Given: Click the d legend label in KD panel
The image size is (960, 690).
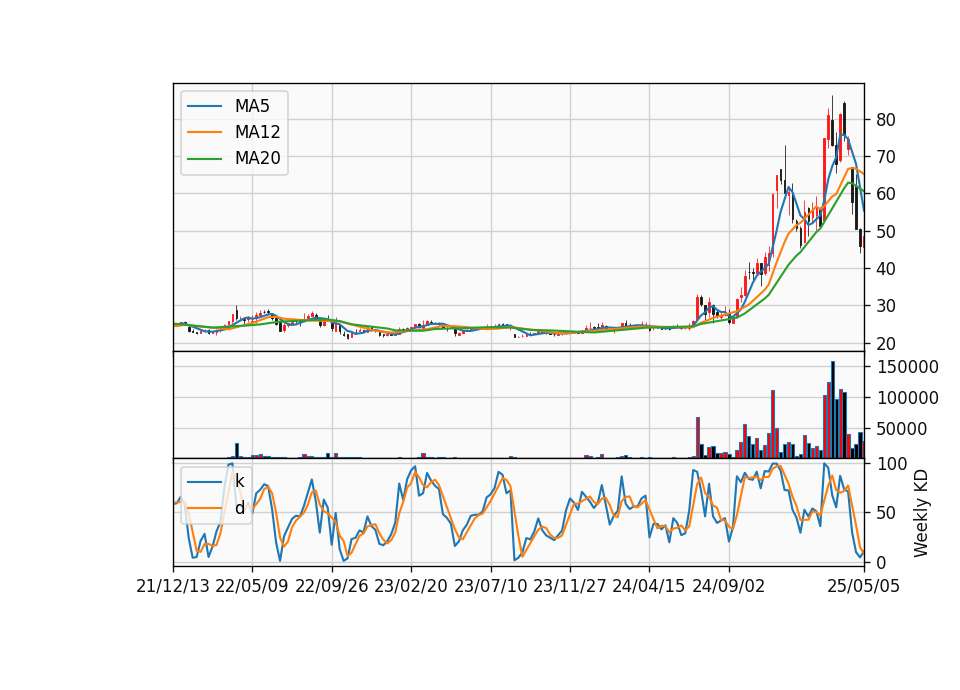Looking at the screenshot, I should click(x=239, y=508).
